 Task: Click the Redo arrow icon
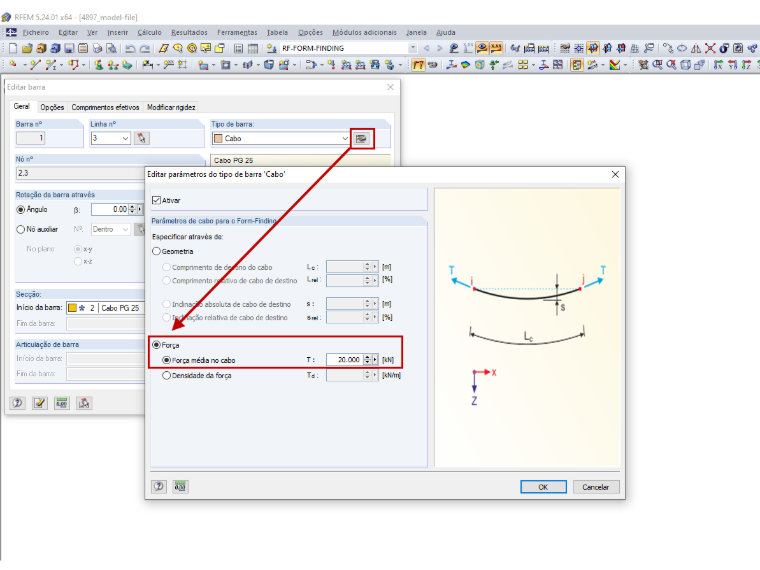click(x=144, y=48)
